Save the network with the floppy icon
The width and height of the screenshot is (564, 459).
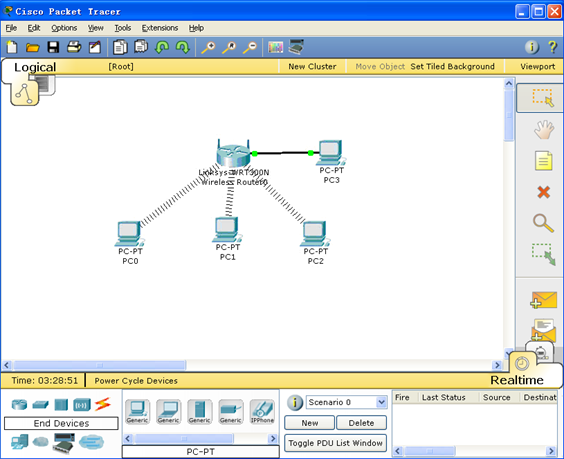coord(53,47)
